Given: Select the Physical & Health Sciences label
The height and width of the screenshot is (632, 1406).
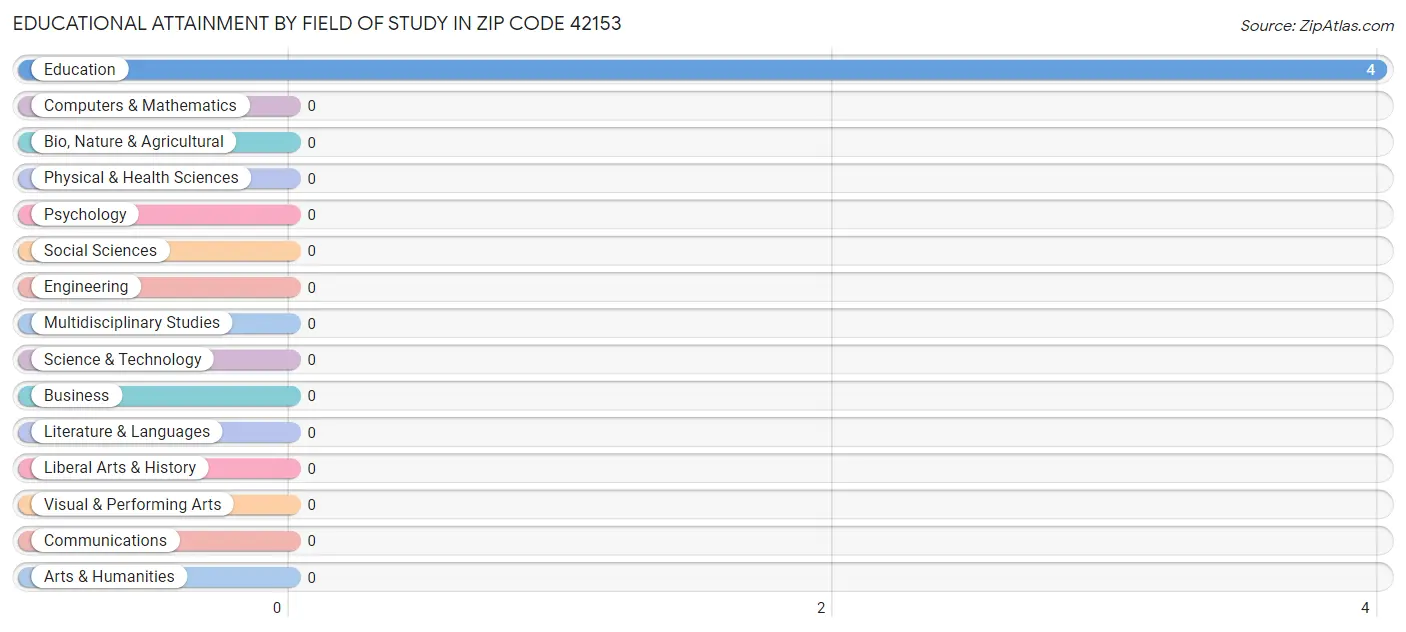Looking at the screenshot, I should pyautogui.click(x=141, y=178).
